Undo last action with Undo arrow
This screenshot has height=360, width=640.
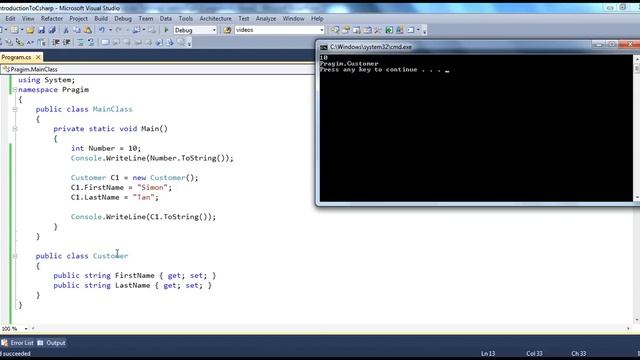pos(102,30)
